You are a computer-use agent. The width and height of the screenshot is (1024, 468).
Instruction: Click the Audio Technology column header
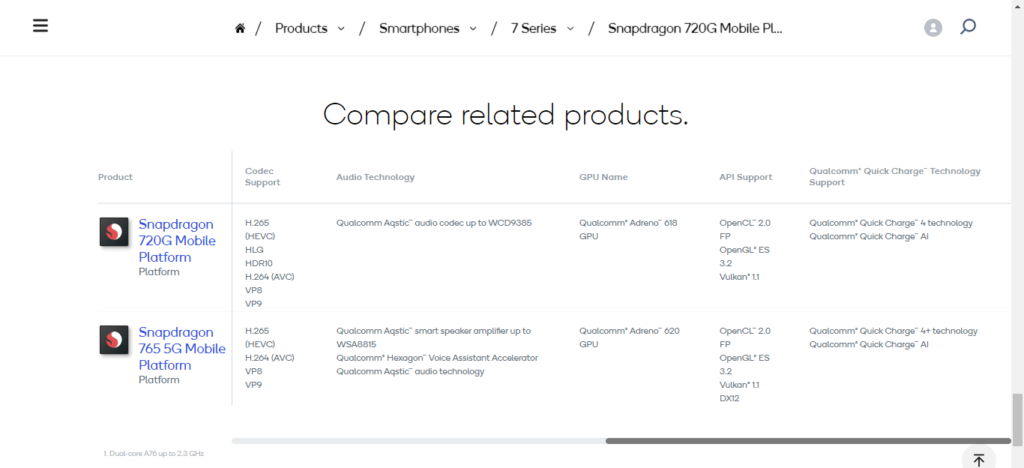click(x=376, y=177)
